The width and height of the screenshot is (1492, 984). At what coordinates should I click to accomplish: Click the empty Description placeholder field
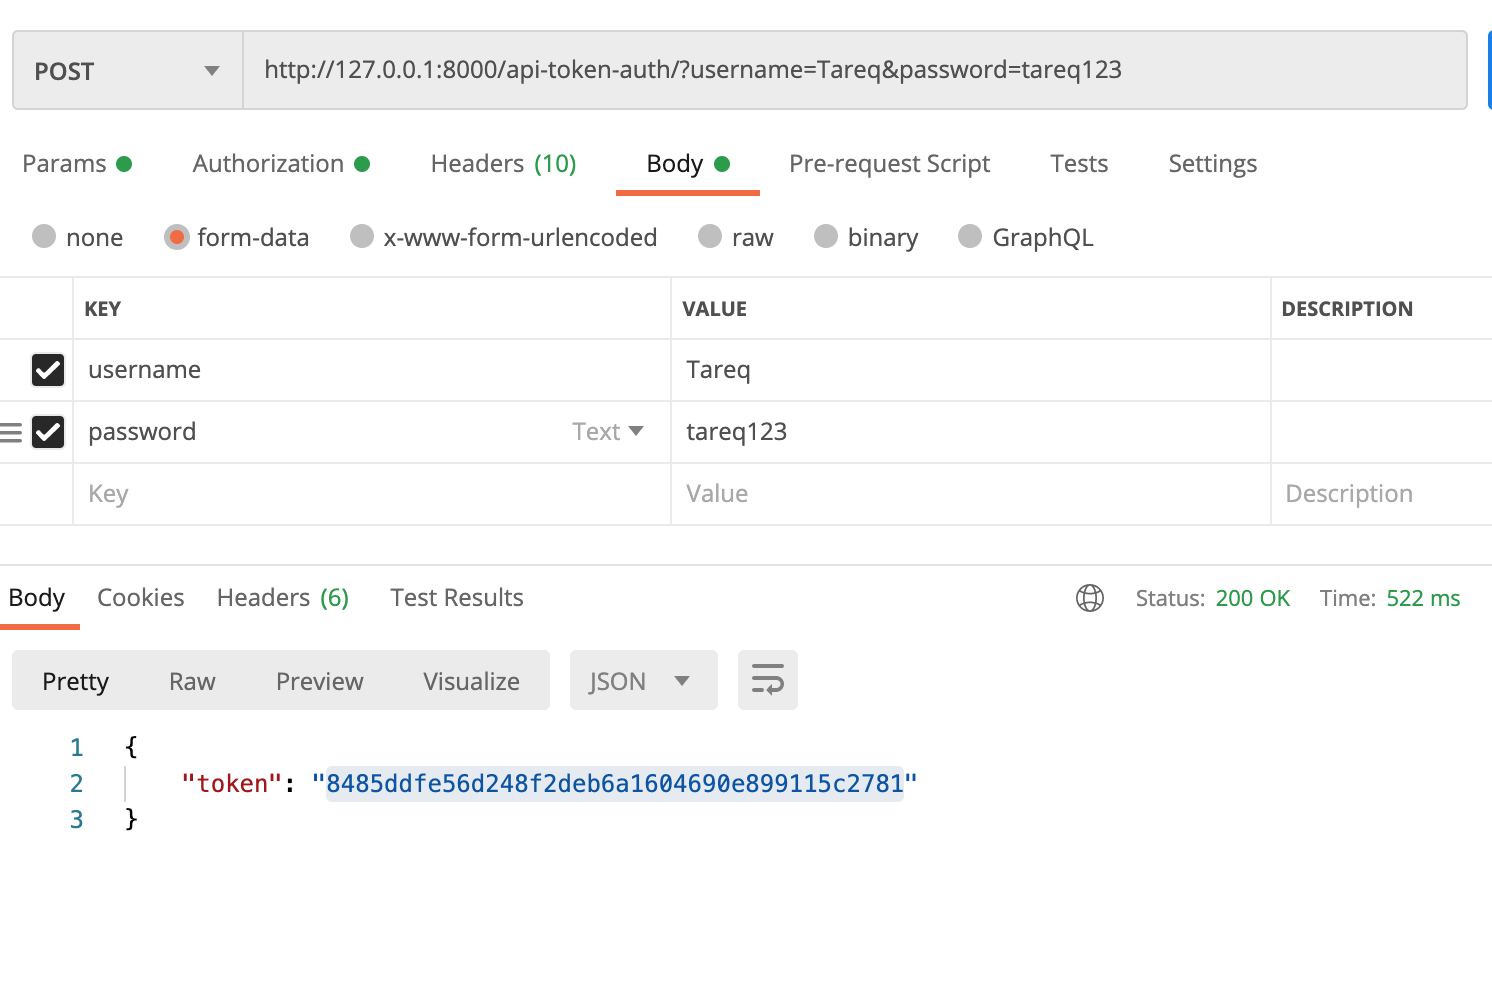1381,494
